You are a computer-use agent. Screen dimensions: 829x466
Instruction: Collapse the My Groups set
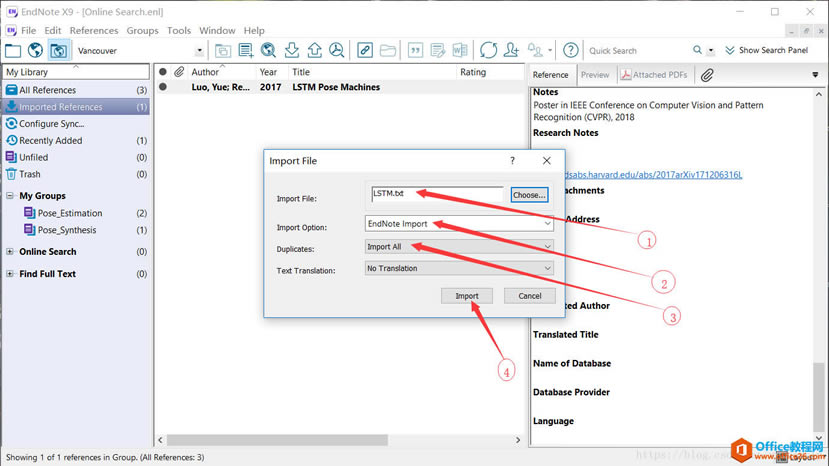click(x=10, y=196)
